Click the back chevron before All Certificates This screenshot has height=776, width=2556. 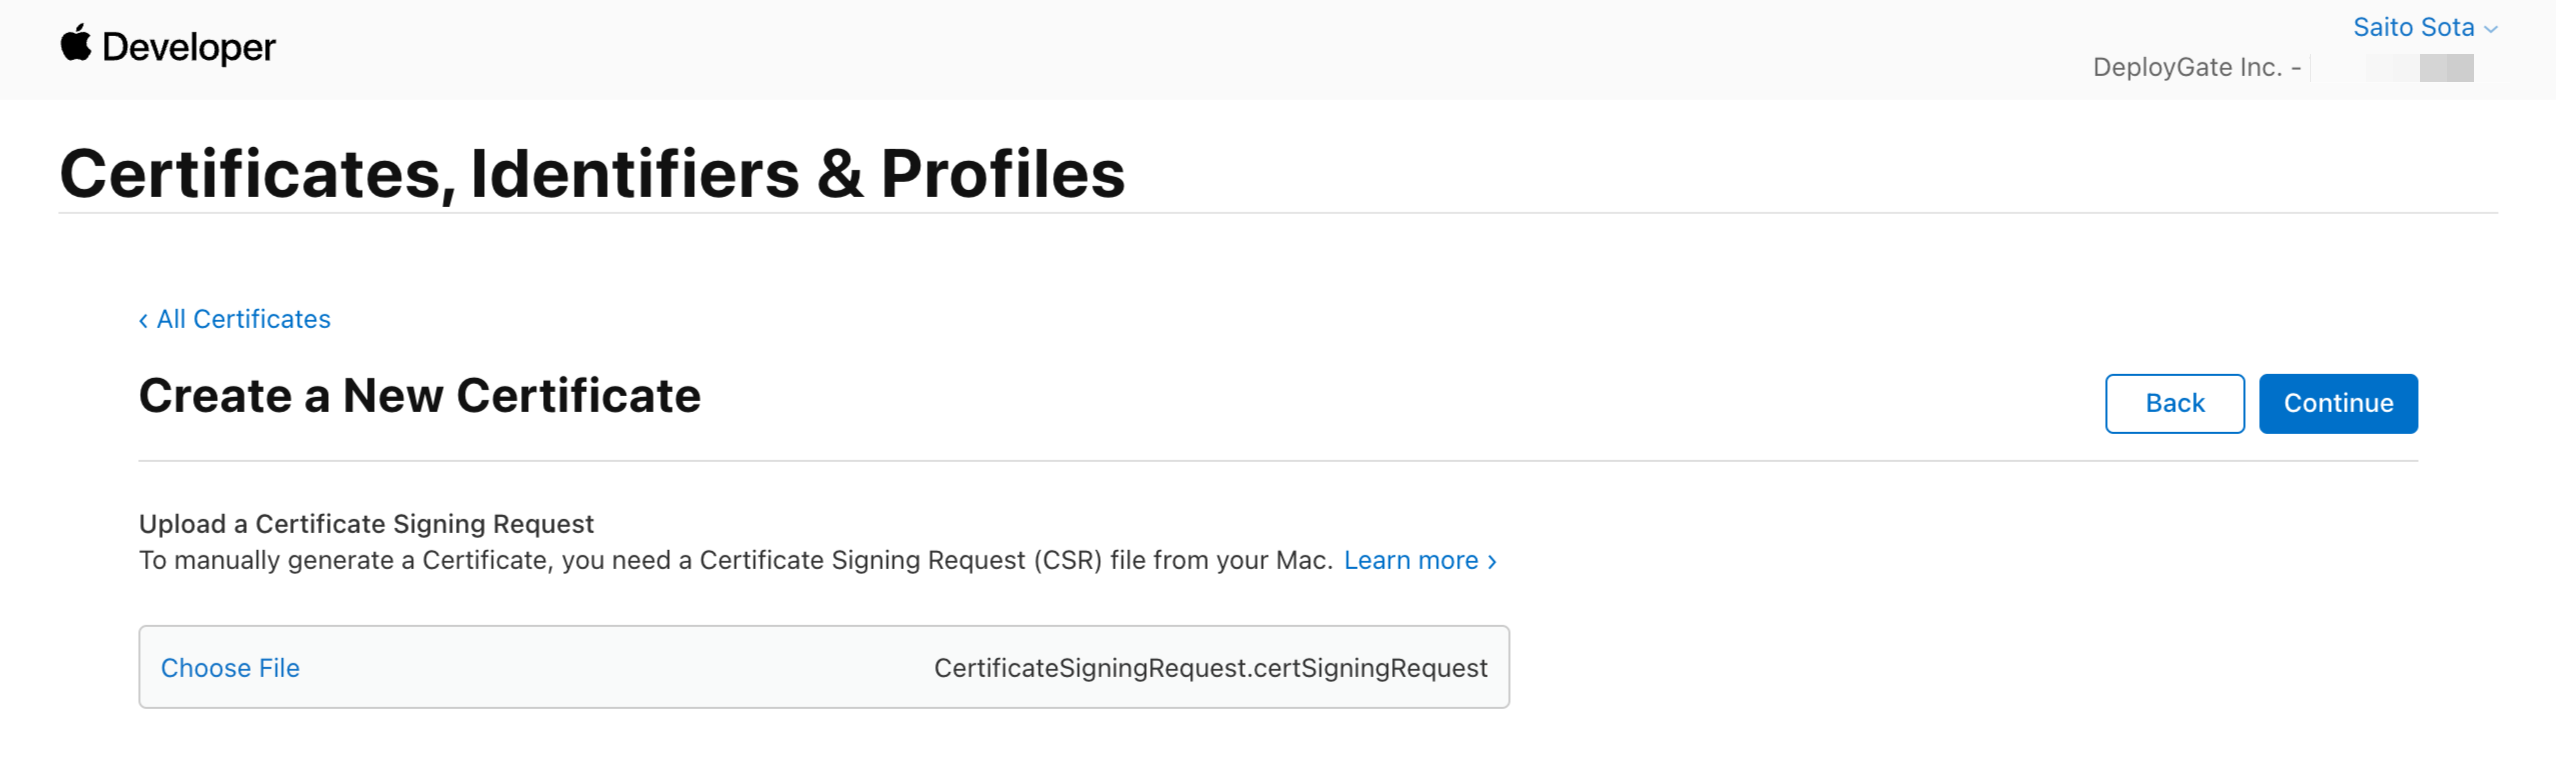(x=144, y=319)
